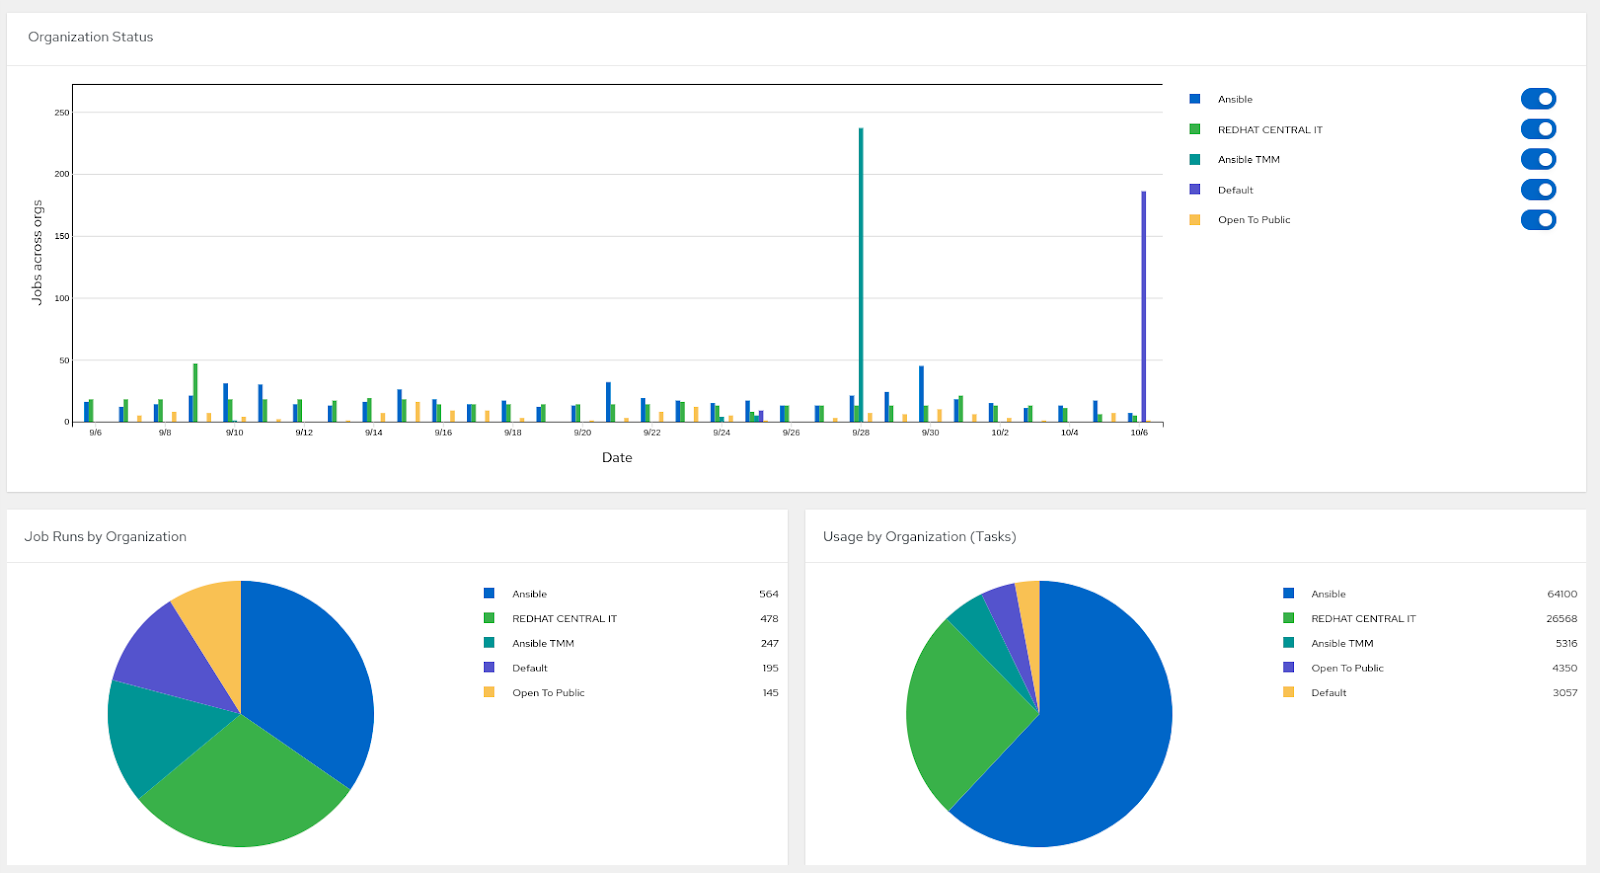Click yellow Default square in Usage legend
The height and width of the screenshot is (873, 1600).
point(1289,692)
